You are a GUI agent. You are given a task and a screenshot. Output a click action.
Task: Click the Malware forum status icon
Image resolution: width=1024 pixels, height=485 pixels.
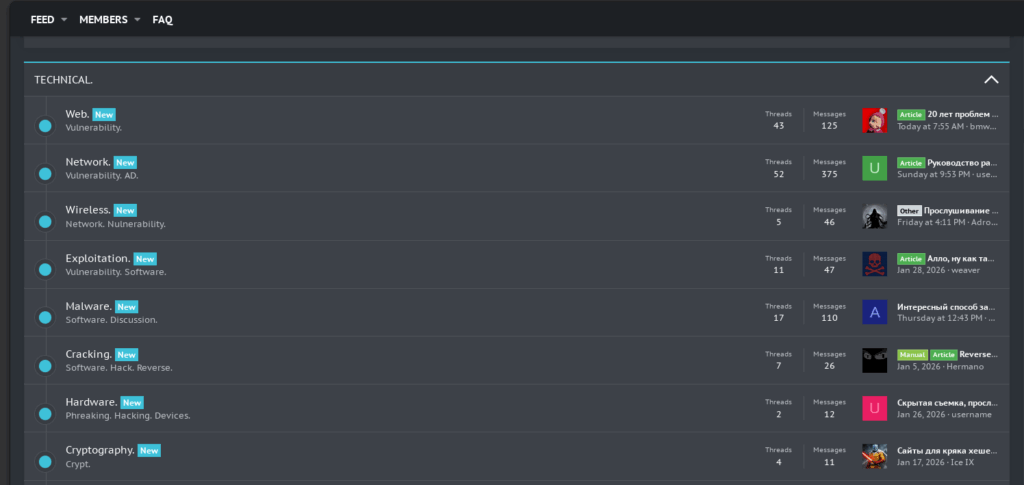(x=45, y=318)
